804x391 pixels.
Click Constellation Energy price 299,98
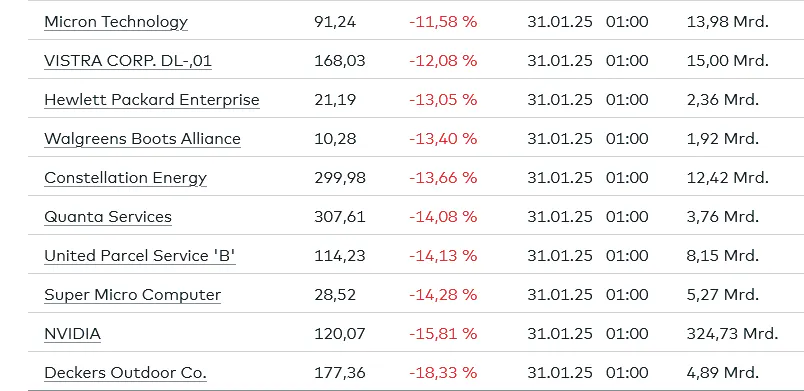(x=339, y=178)
